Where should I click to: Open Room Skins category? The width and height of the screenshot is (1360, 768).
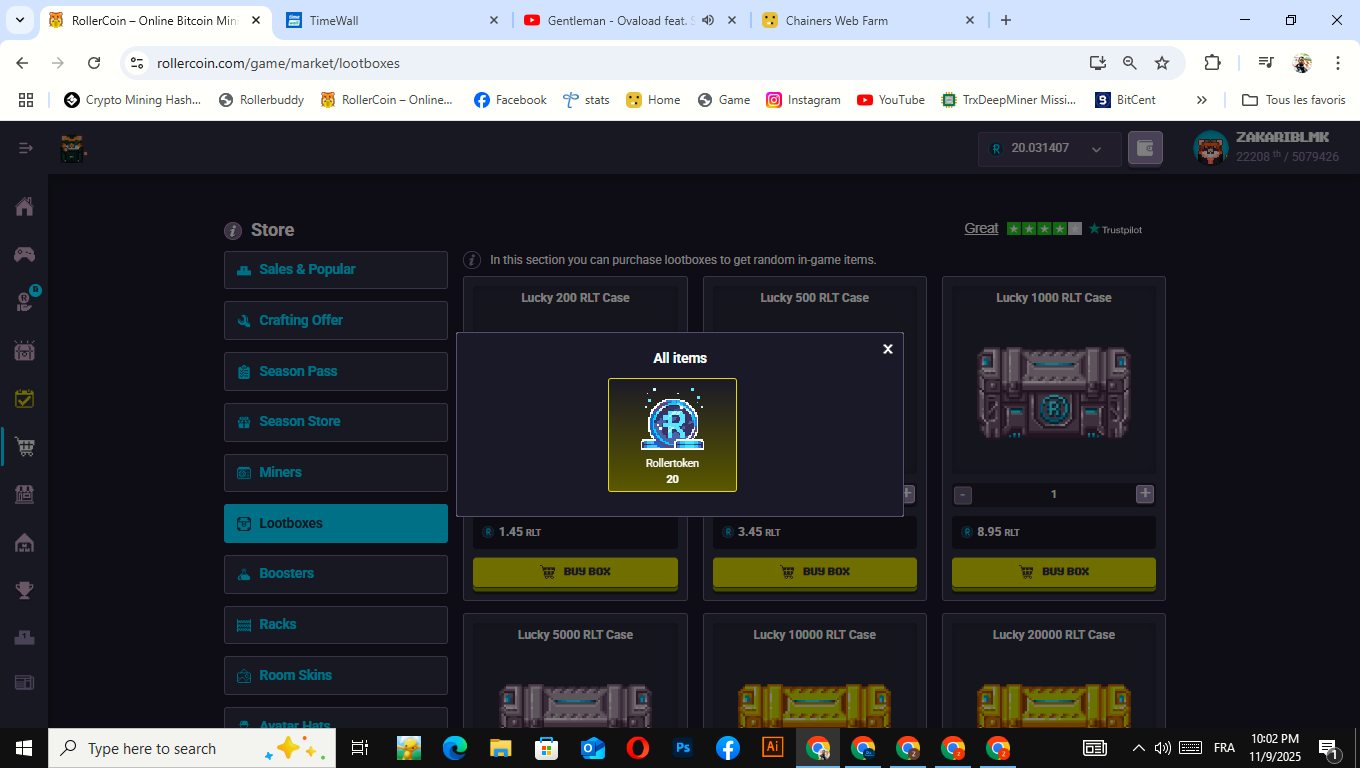point(336,675)
